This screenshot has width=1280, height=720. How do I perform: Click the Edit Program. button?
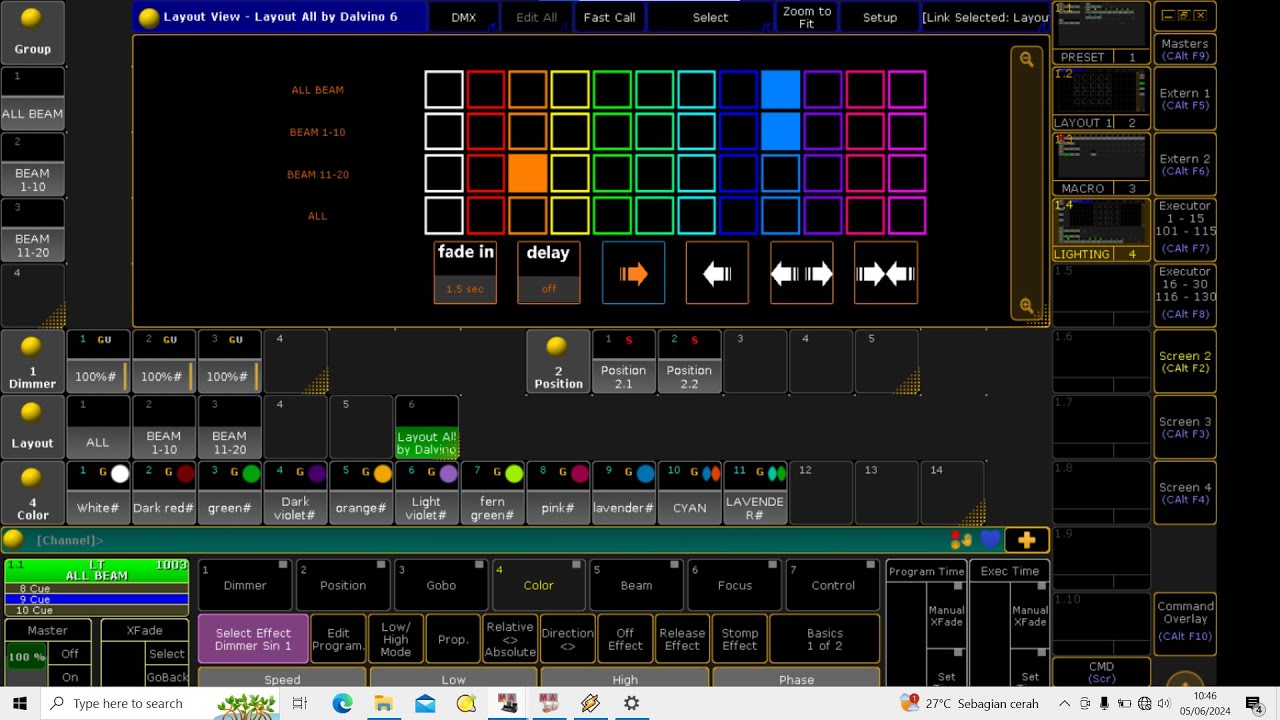point(338,639)
